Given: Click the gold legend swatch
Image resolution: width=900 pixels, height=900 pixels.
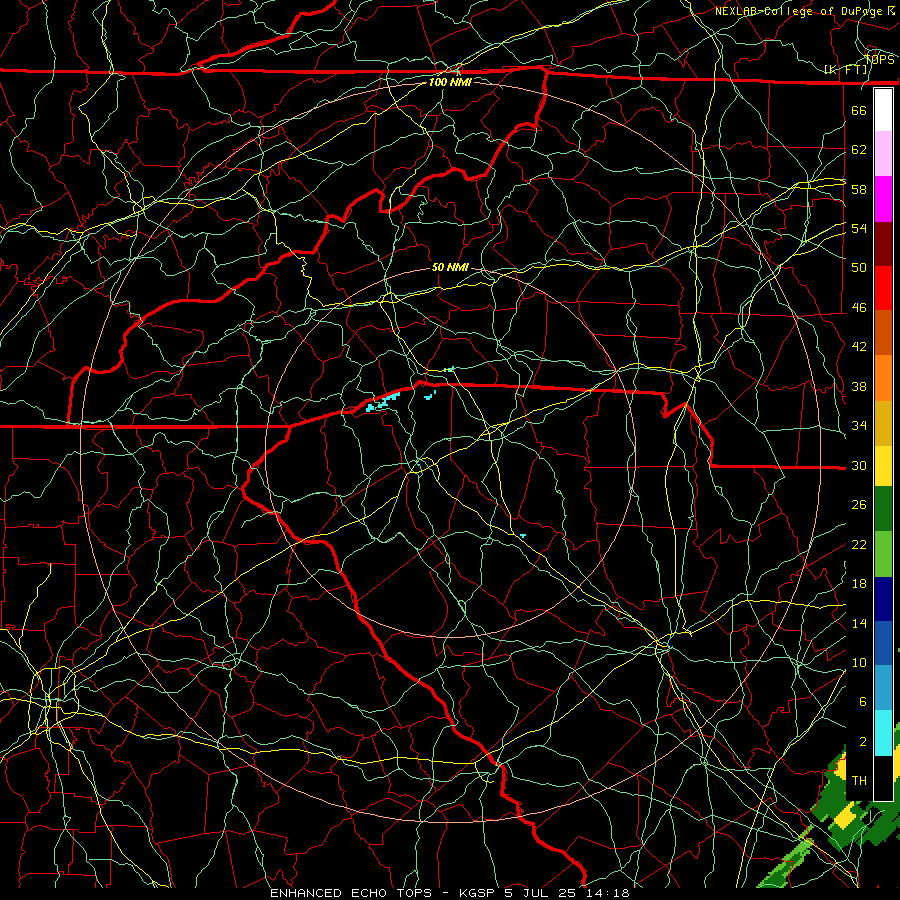Looking at the screenshot, I should tap(883, 423).
